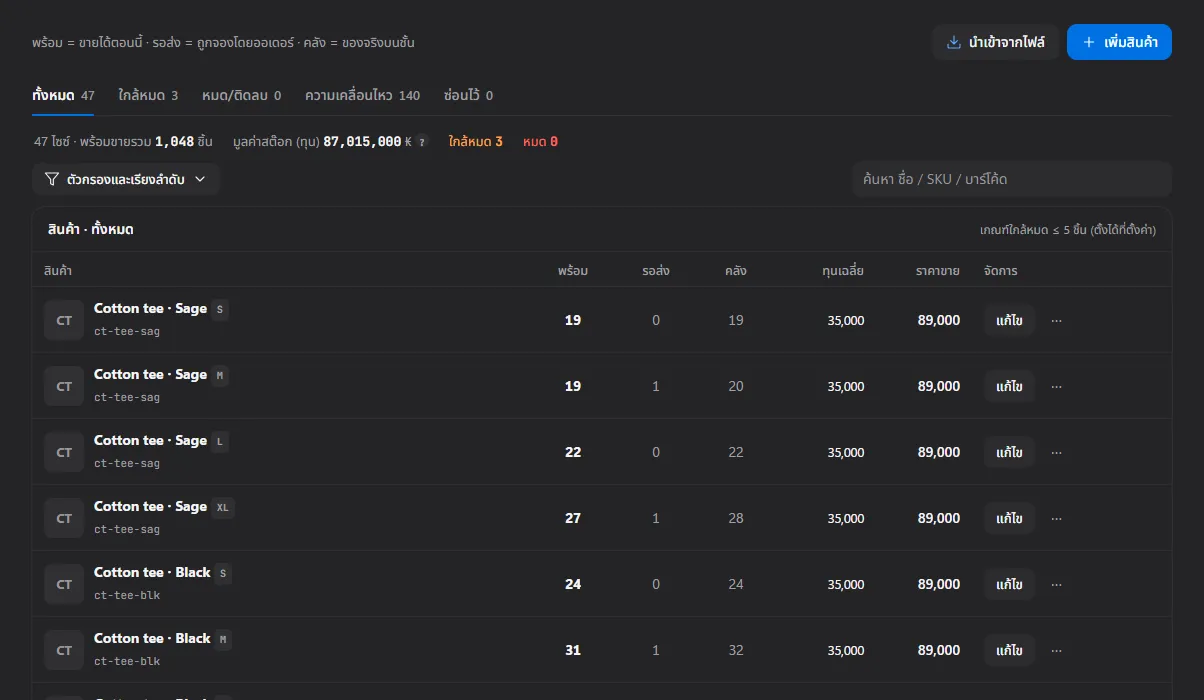Open more options menu for Black M row
This screenshot has width=1204, height=700.
(x=1057, y=651)
